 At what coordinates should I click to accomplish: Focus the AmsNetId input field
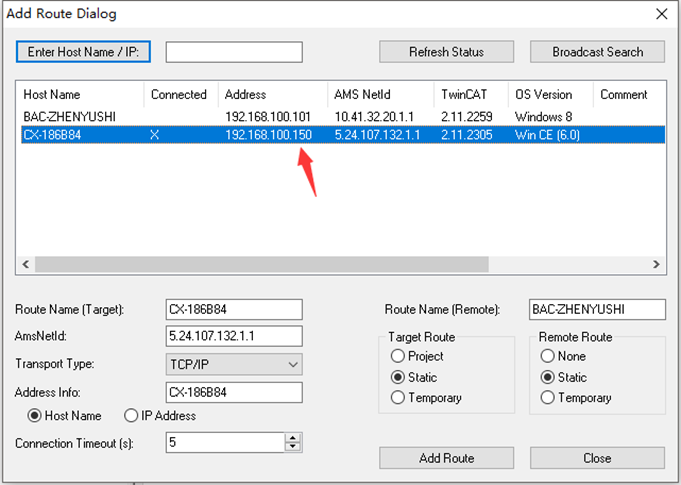pos(234,336)
